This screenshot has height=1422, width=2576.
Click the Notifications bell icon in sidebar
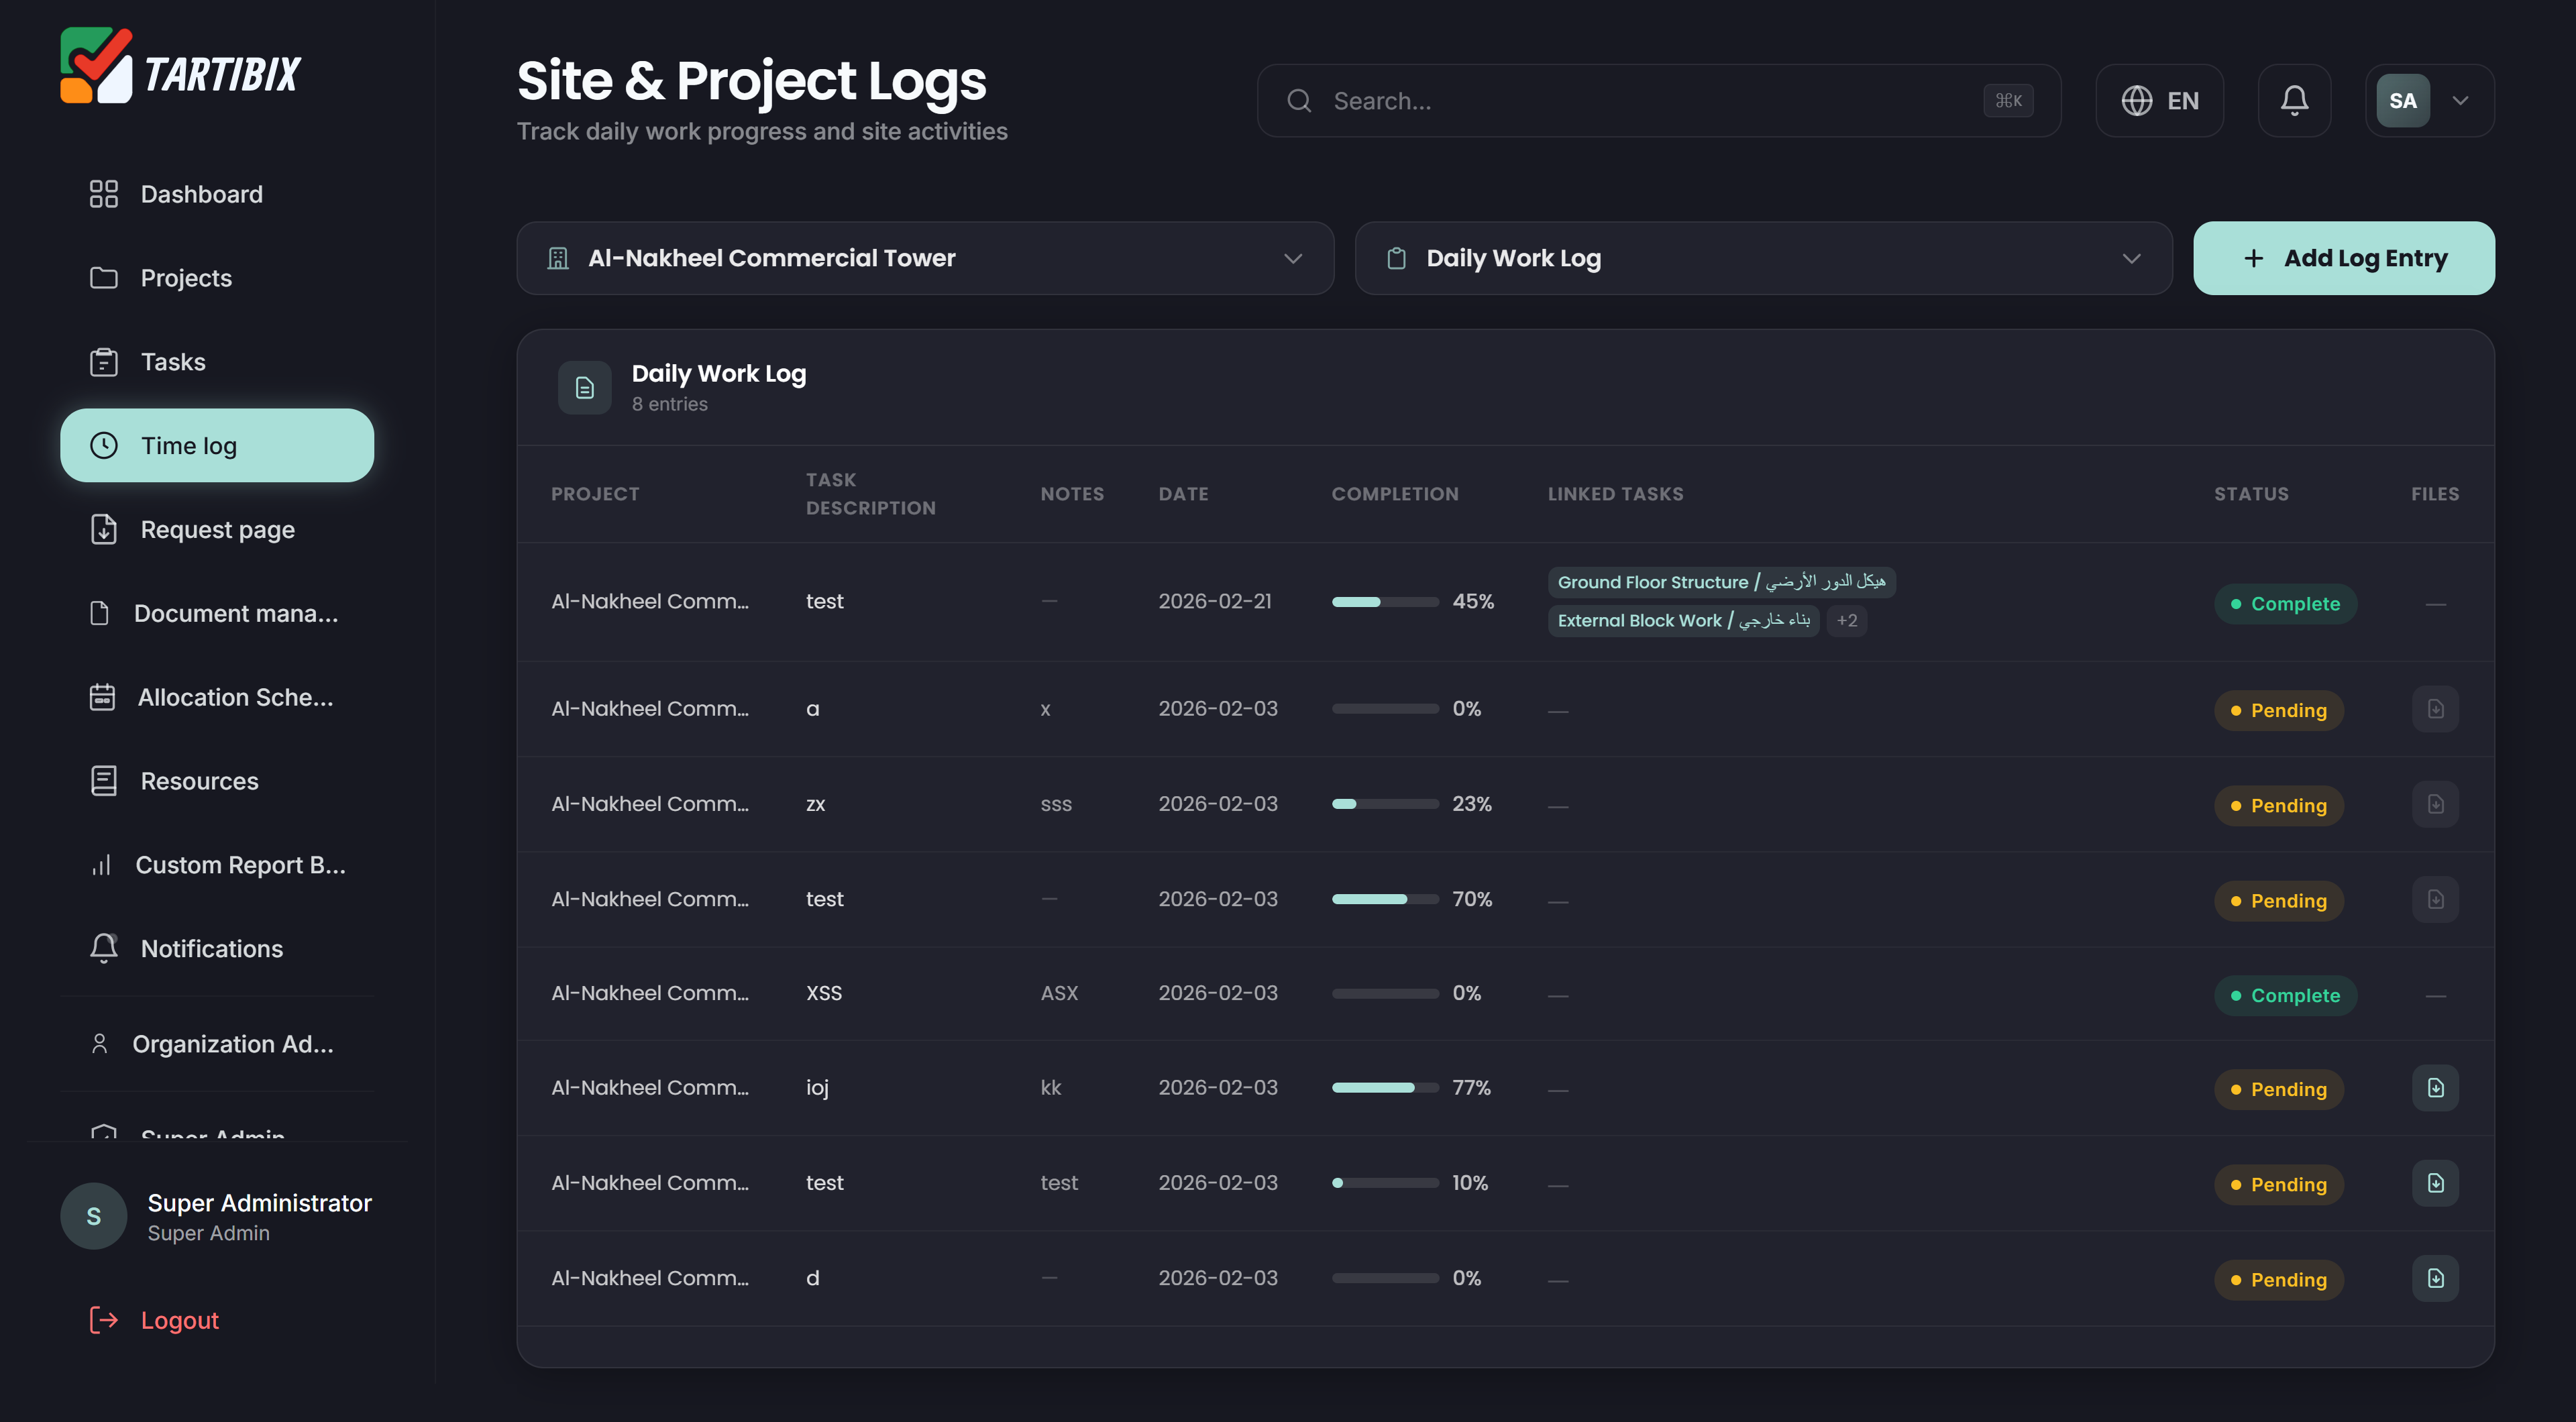coord(103,948)
